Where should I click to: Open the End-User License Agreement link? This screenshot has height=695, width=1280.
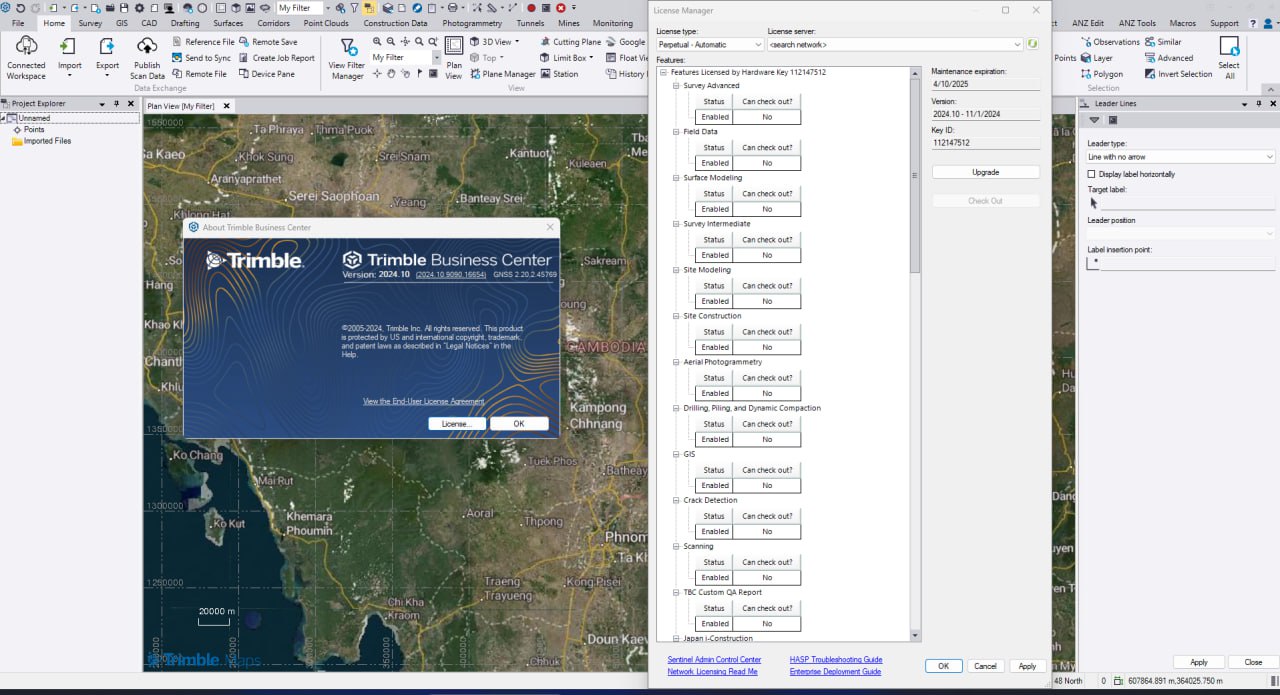423,401
